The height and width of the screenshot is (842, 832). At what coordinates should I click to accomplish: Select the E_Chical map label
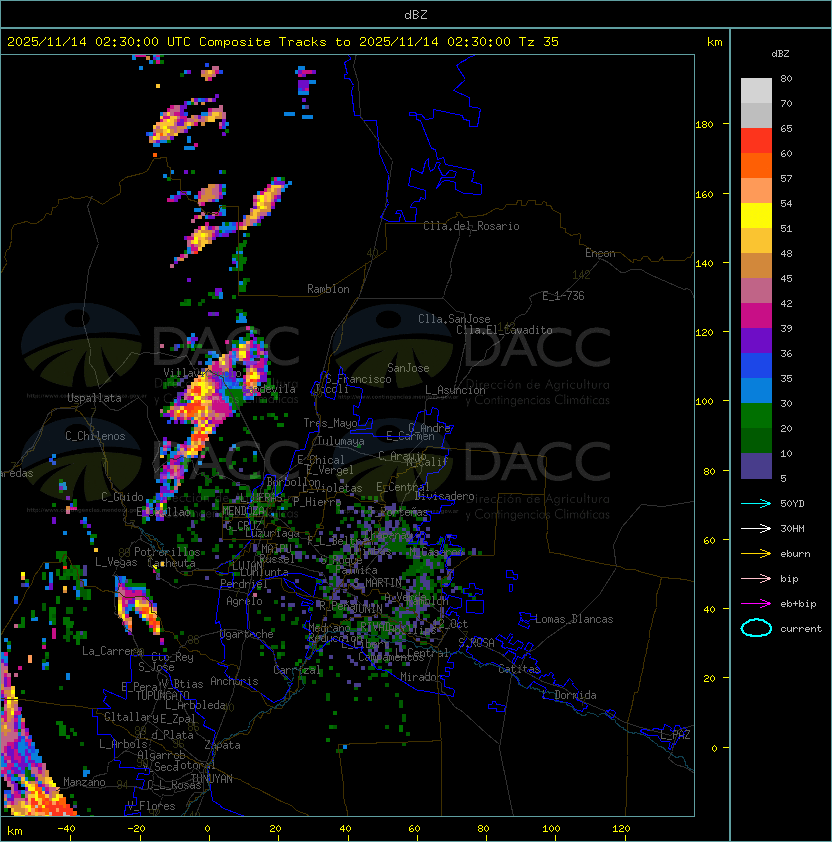pos(321,460)
